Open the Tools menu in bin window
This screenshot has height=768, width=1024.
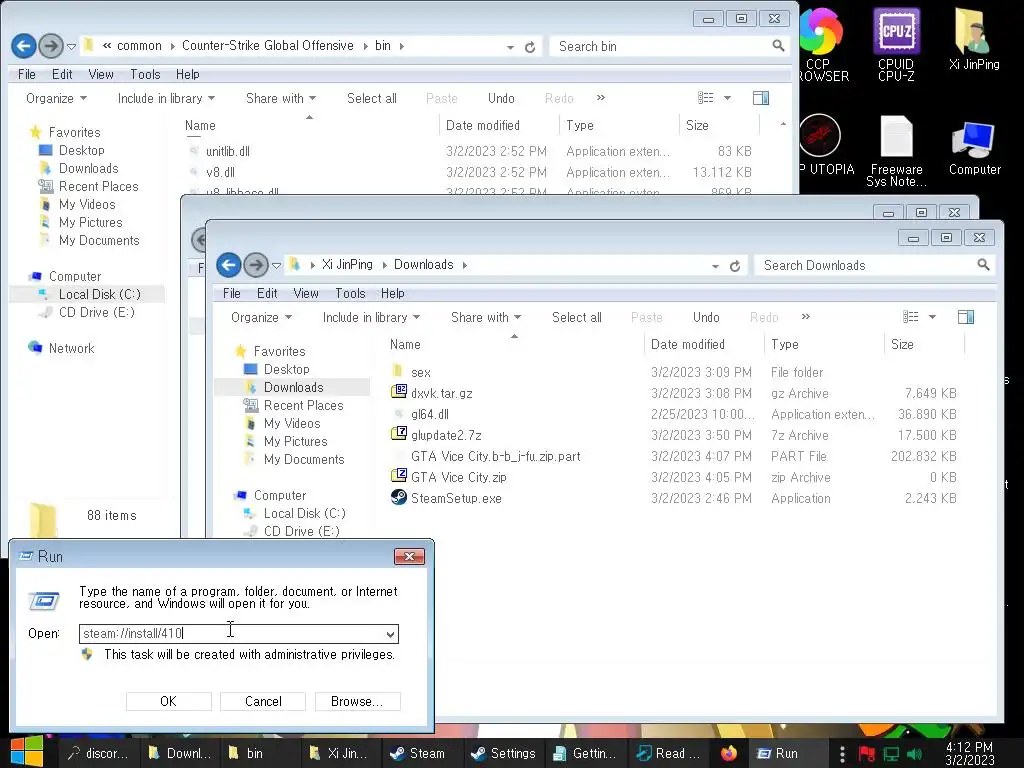pos(145,74)
